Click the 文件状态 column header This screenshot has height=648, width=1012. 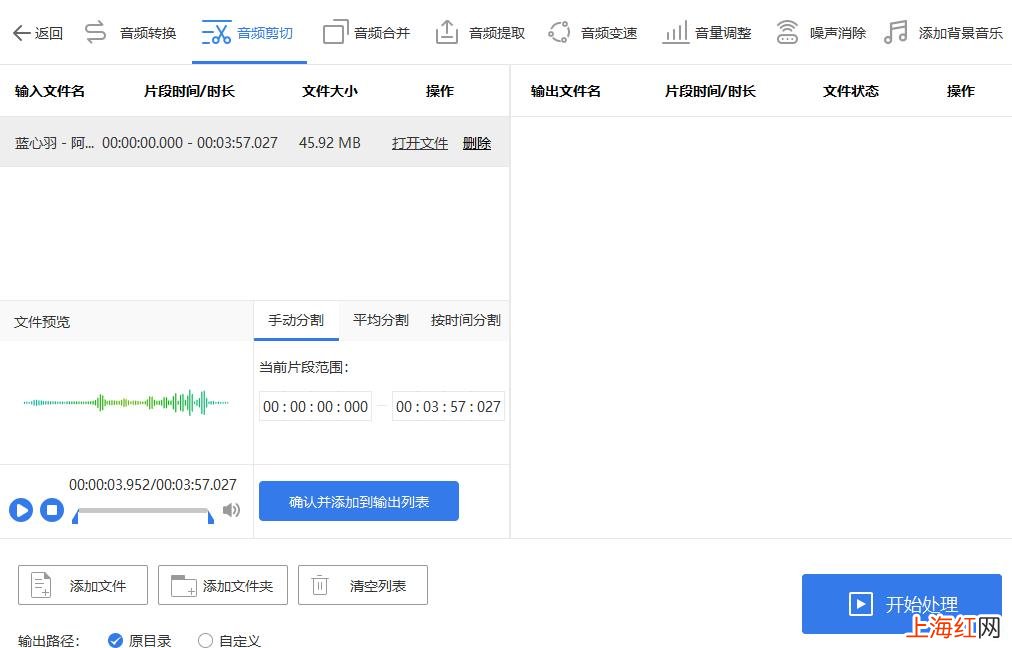point(851,91)
